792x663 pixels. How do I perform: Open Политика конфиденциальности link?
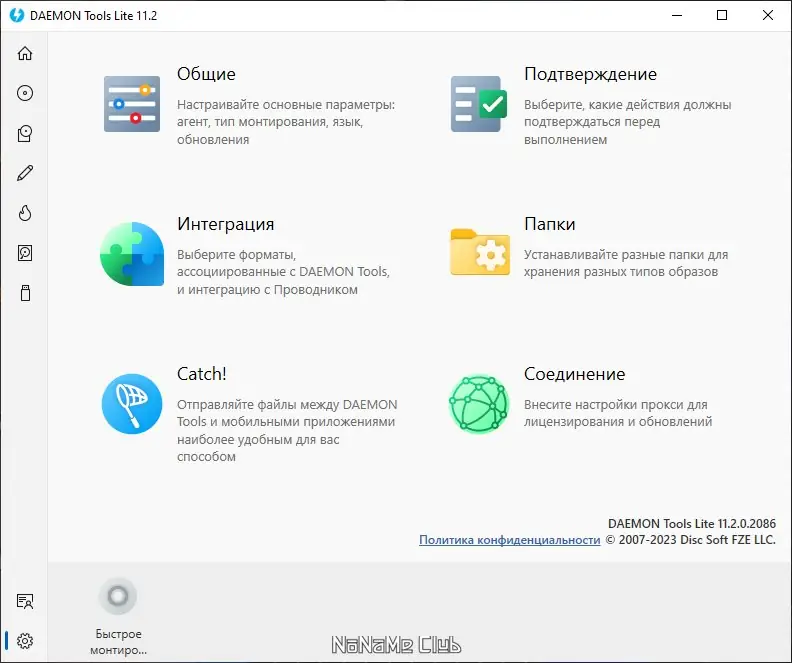tap(510, 540)
